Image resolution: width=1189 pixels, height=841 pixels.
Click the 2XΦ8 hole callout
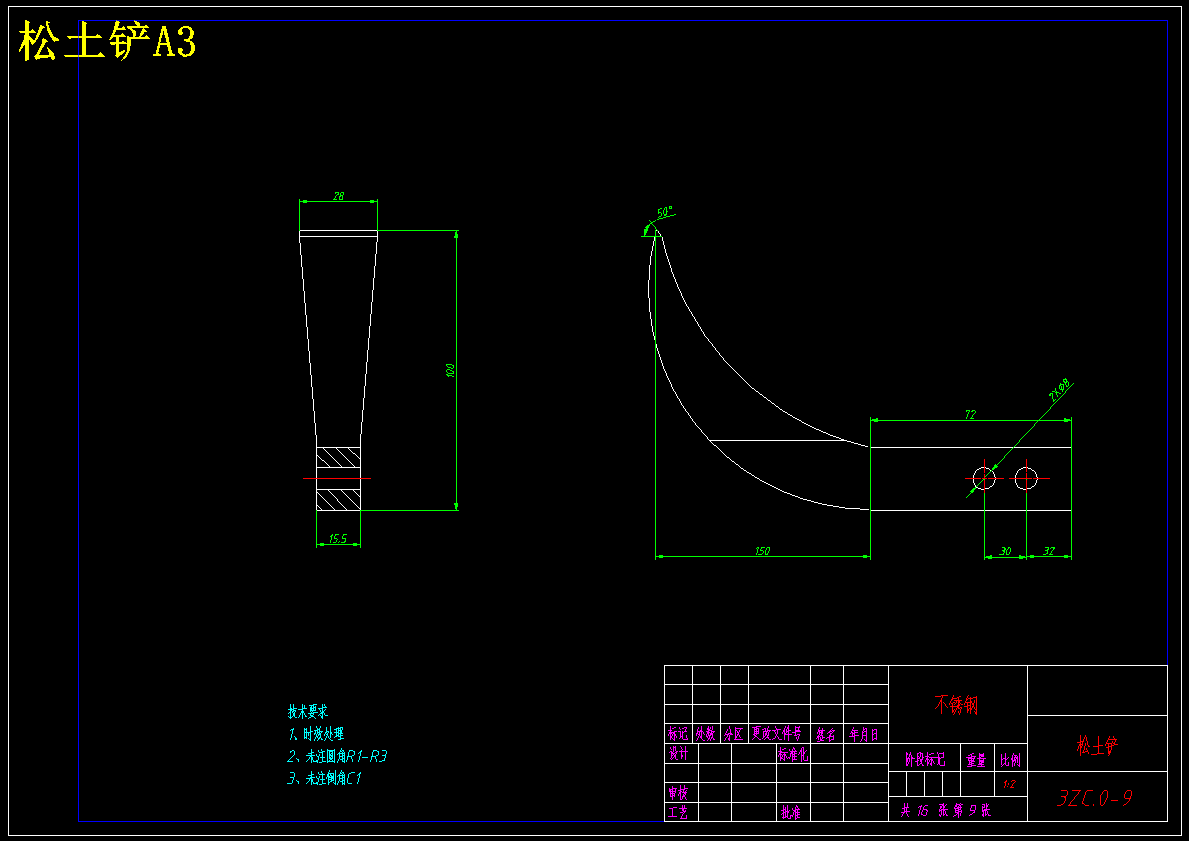pos(1059,389)
